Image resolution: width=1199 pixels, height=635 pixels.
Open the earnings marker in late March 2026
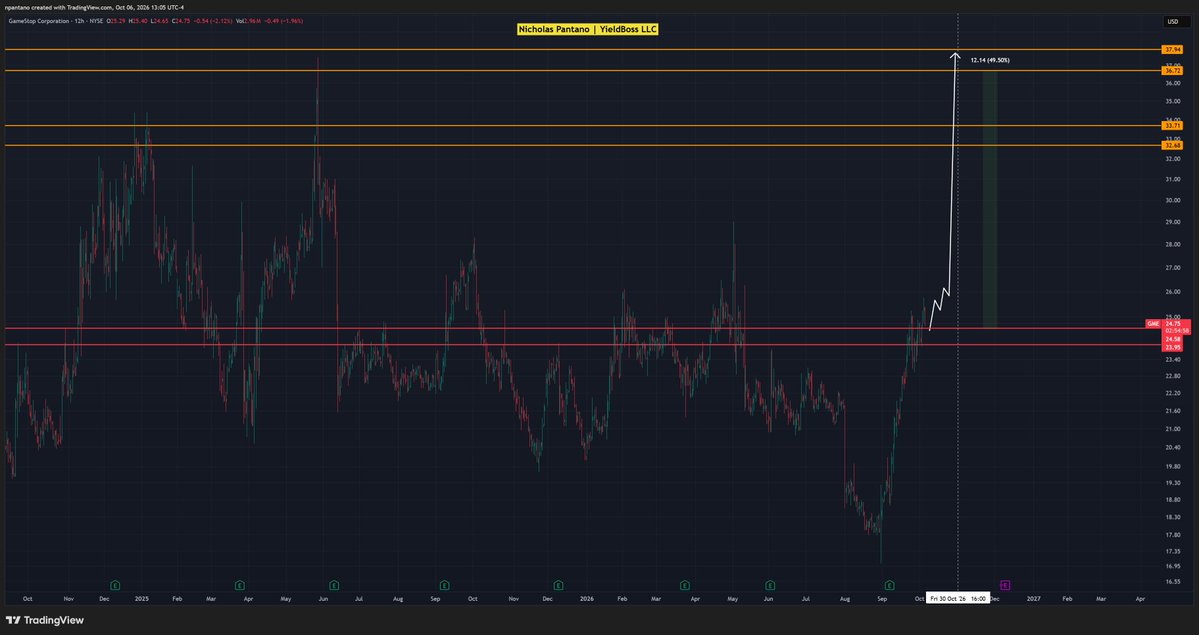click(x=684, y=585)
